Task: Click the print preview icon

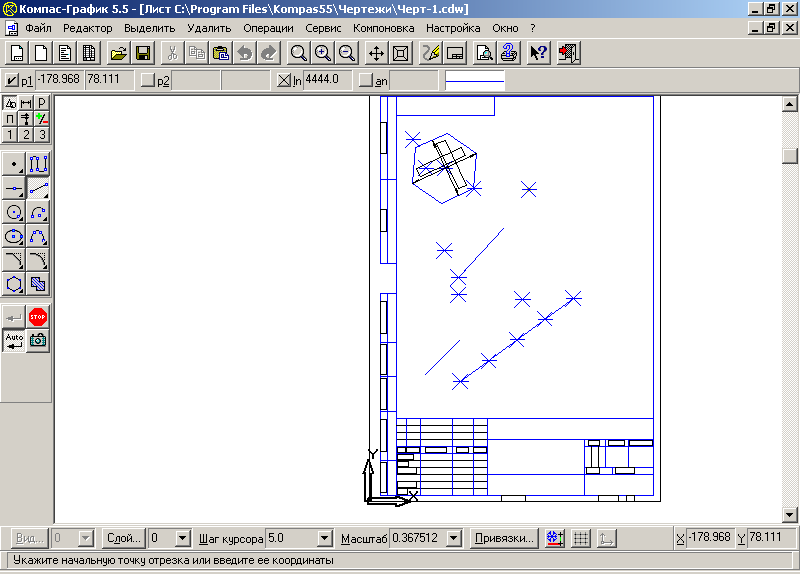Action: [484, 53]
